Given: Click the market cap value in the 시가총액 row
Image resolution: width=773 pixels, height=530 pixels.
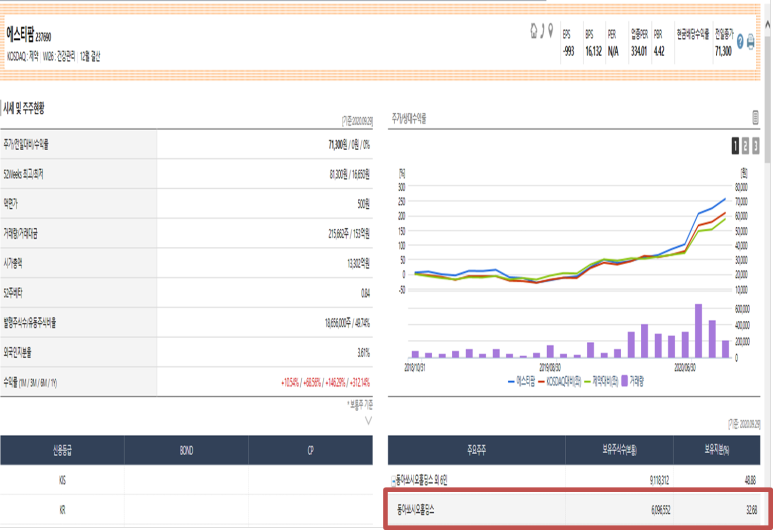Looking at the screenshot, I should click(x=358, y=264).
